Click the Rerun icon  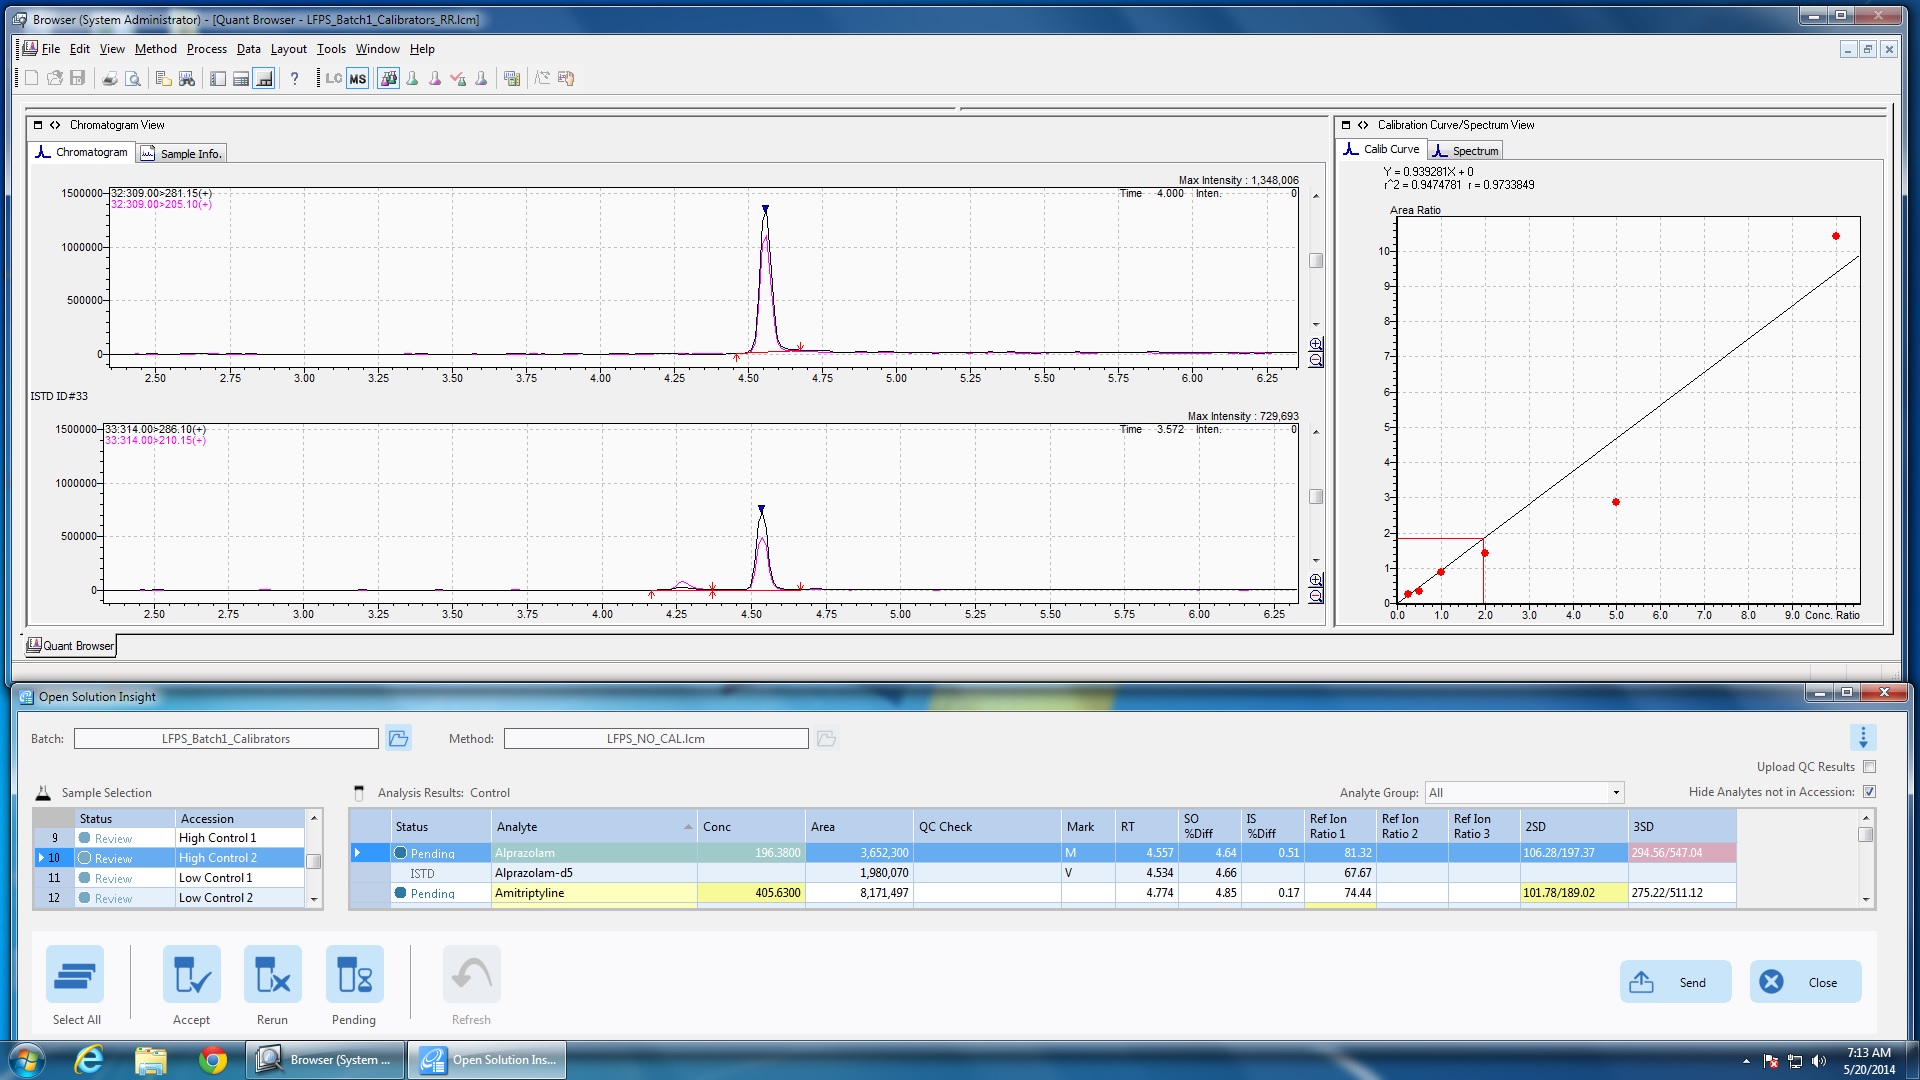(272, 975)
